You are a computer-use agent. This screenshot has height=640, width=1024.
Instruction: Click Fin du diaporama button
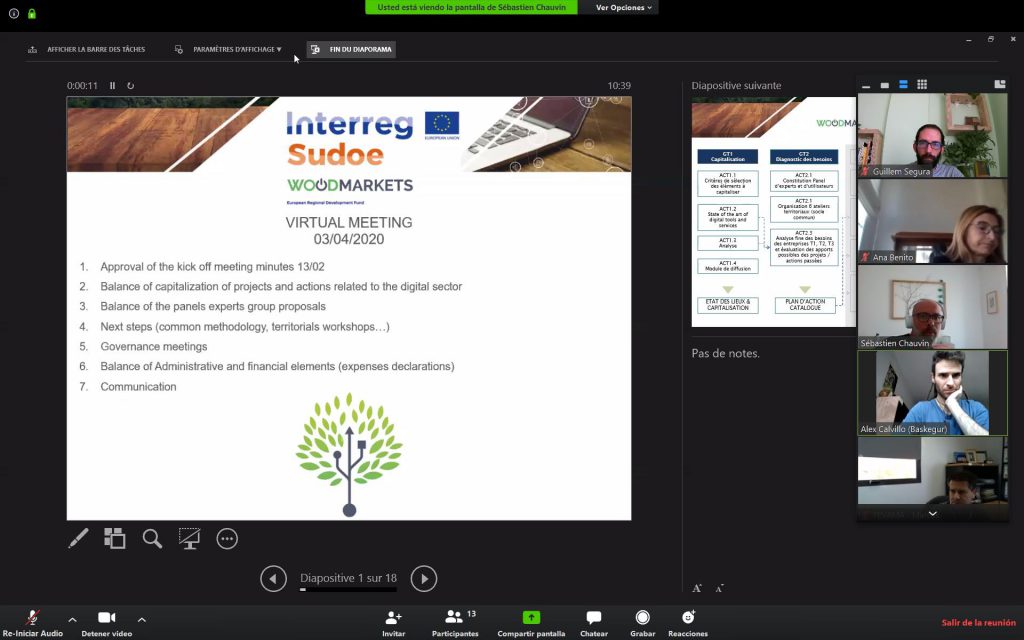(351, 50)
